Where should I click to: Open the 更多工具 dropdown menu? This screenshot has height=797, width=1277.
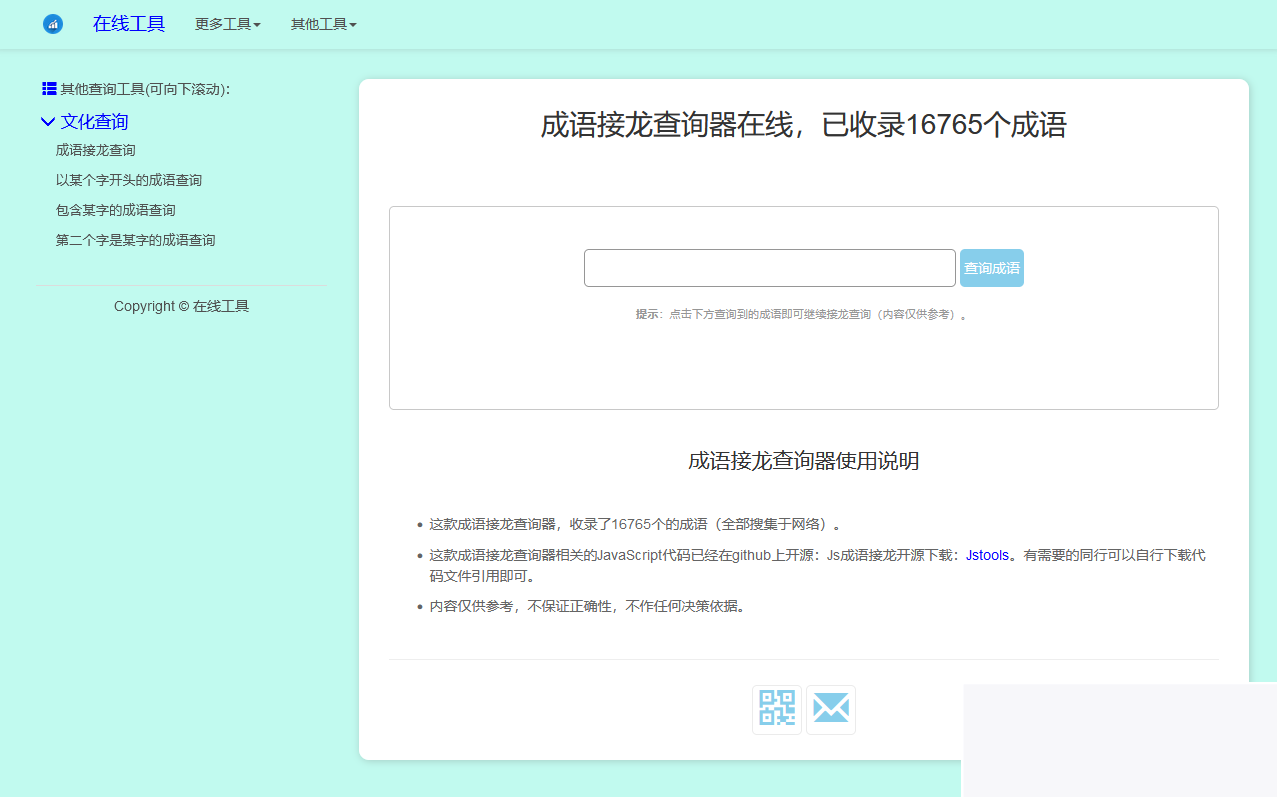[227, 24]
